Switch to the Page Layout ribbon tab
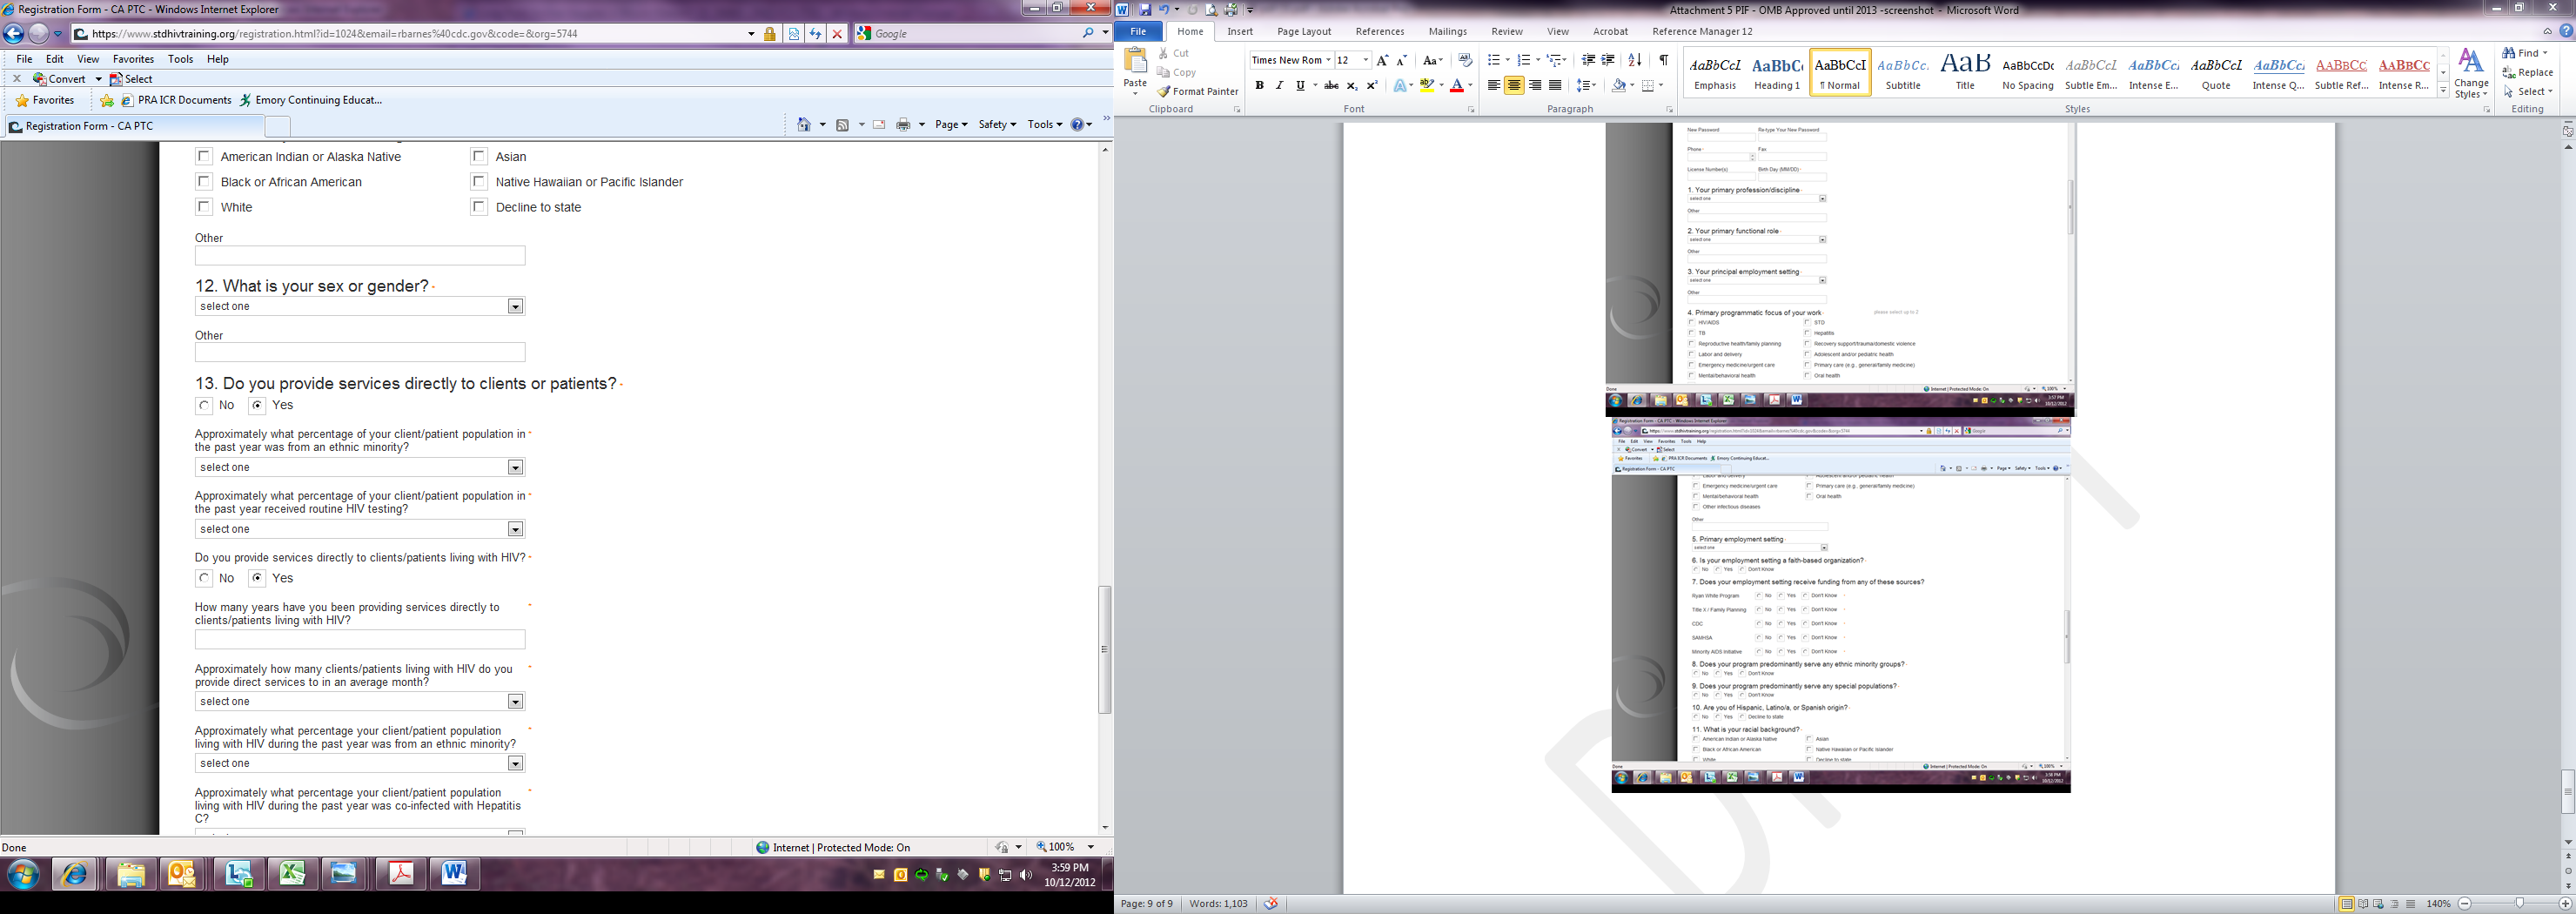 (1303, 32)
